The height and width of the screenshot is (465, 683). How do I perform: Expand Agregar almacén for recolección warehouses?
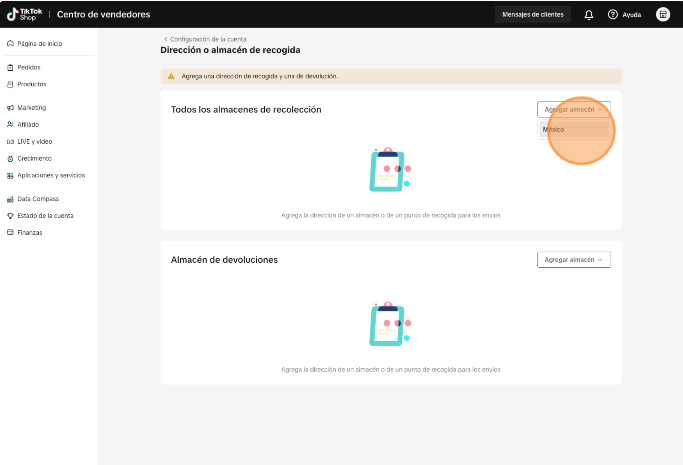coord(574,110)
